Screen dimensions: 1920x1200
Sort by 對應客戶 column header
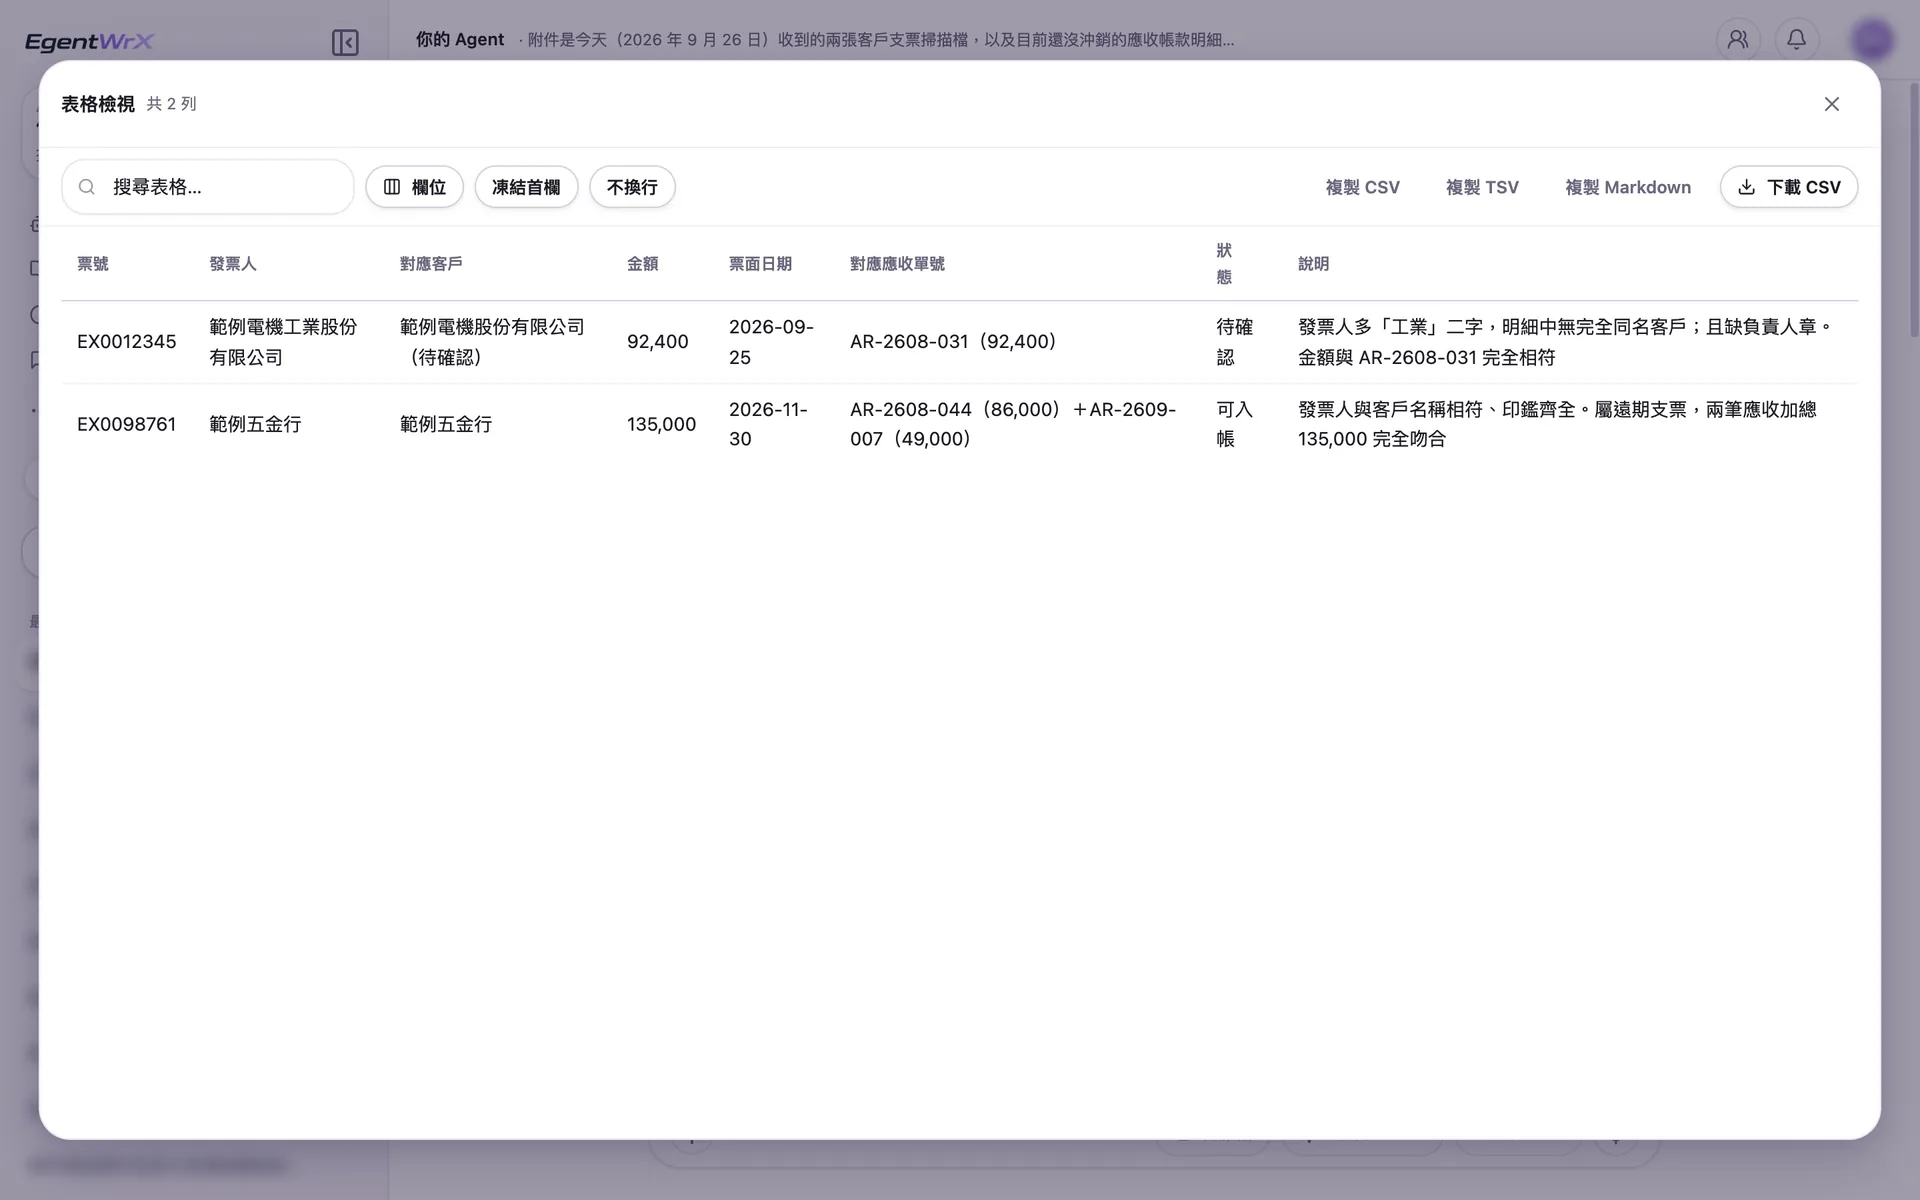point(431,264)
